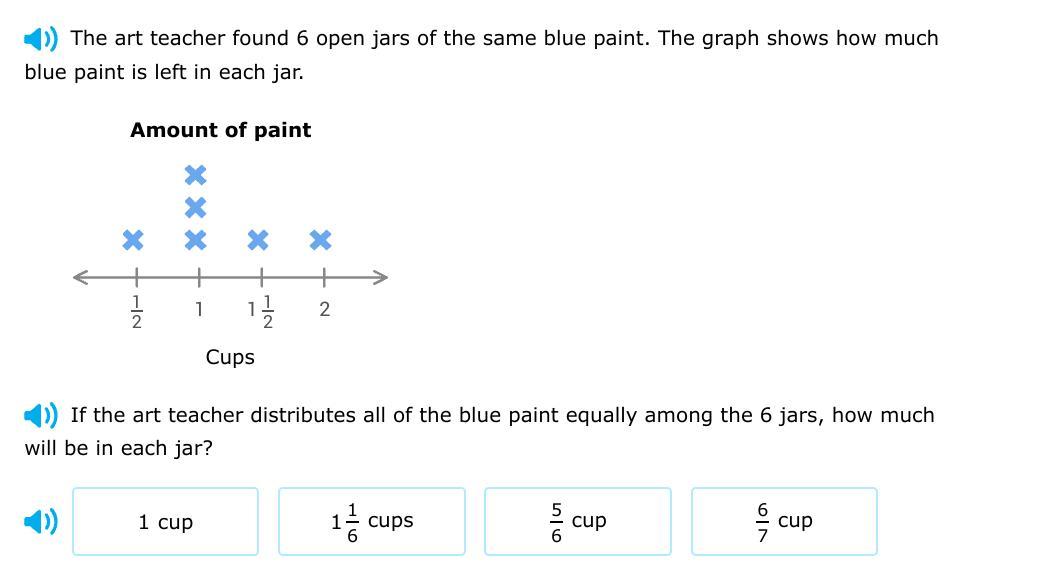Select the "1 cup" answer
The width and height of the screenshot is (1057, 570).
tap(165, 522)
